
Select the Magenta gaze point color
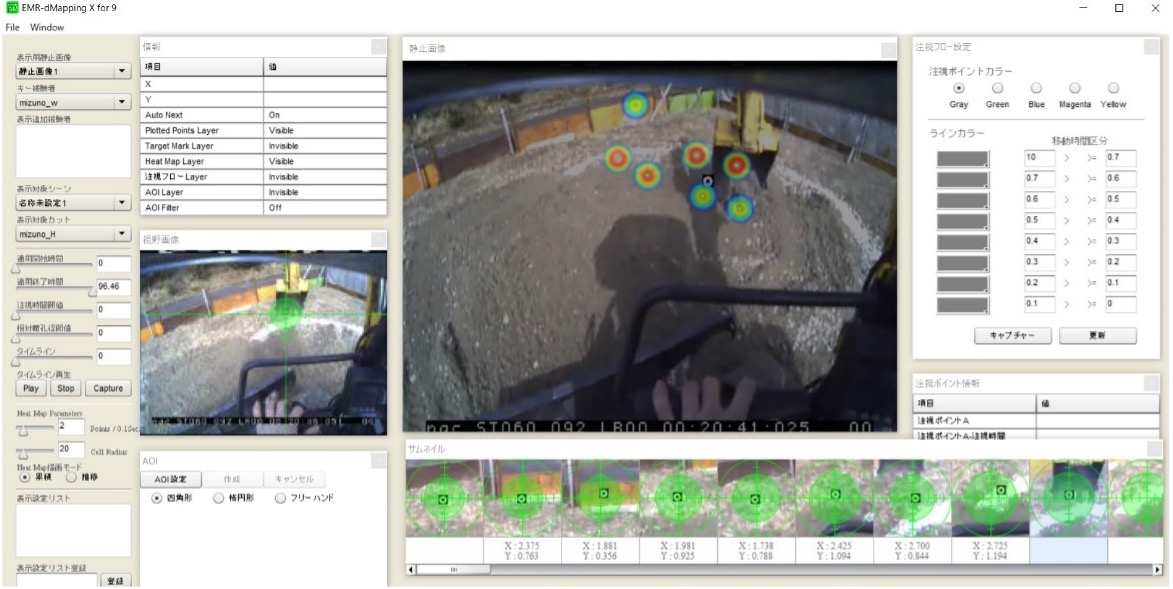point(1074,88)
